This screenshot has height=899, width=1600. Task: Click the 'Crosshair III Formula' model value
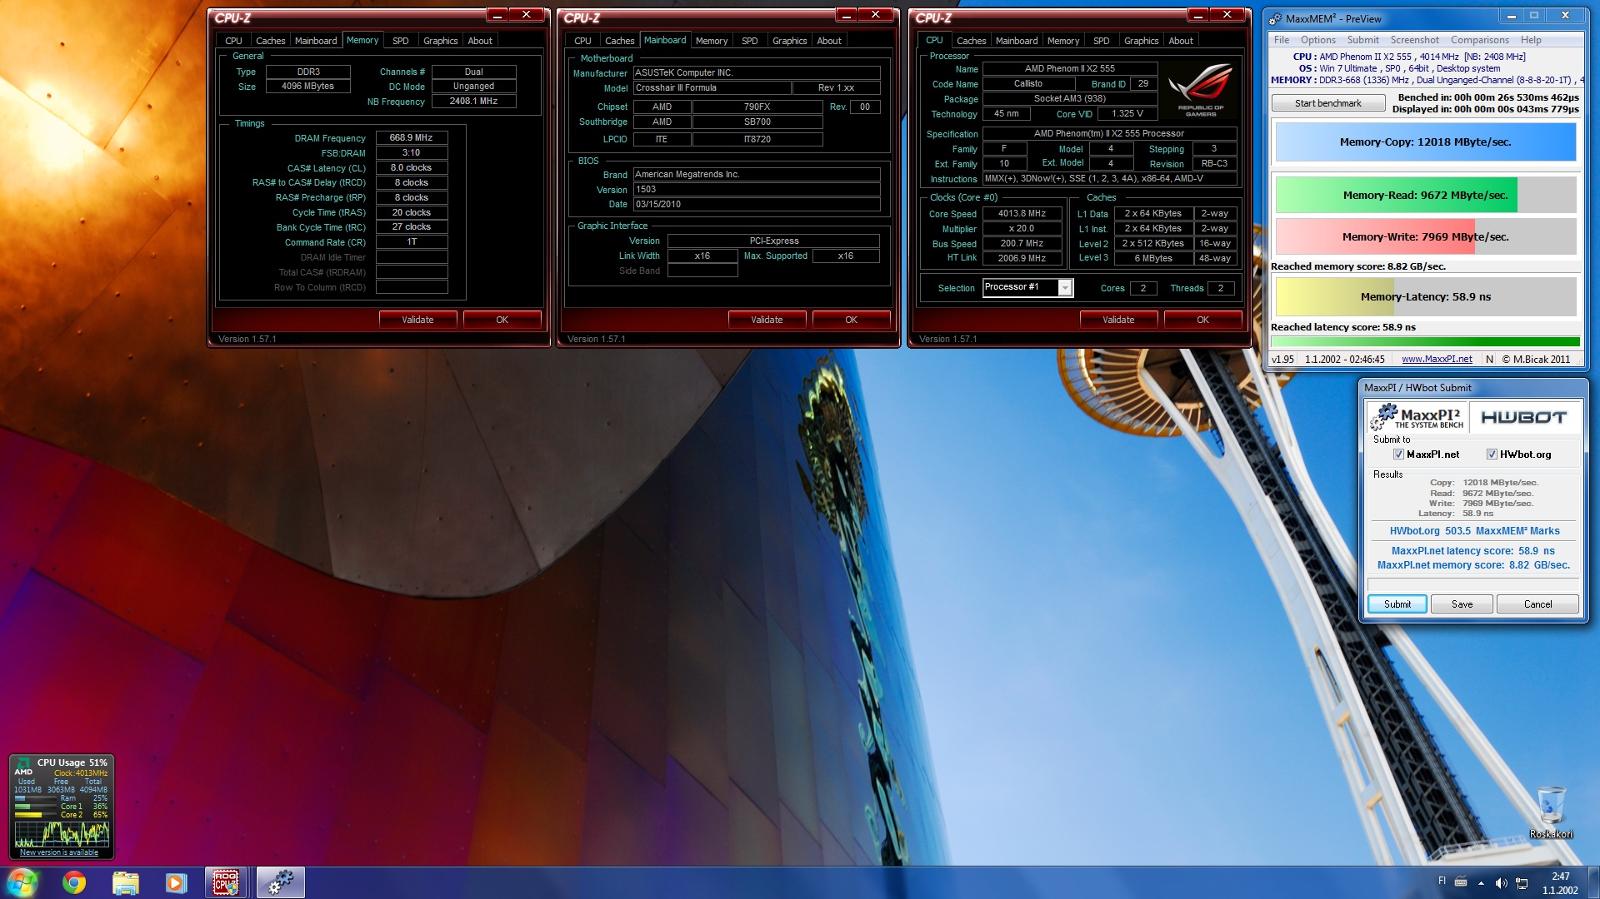tap(712, 88)
